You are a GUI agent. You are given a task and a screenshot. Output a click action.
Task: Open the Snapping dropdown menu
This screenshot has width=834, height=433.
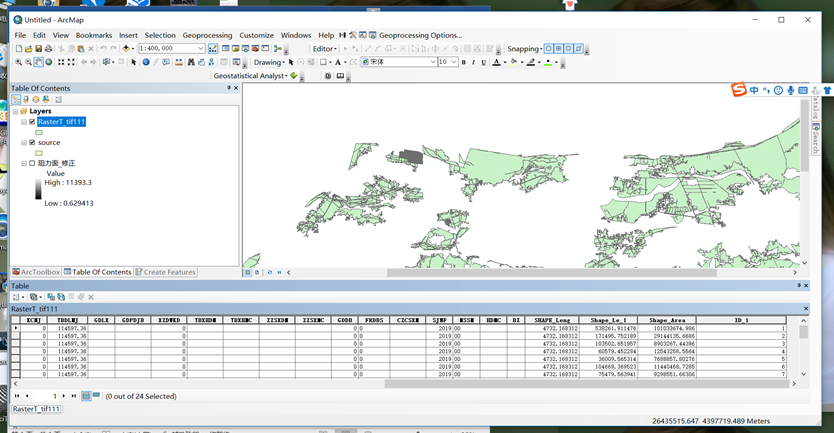524,48
